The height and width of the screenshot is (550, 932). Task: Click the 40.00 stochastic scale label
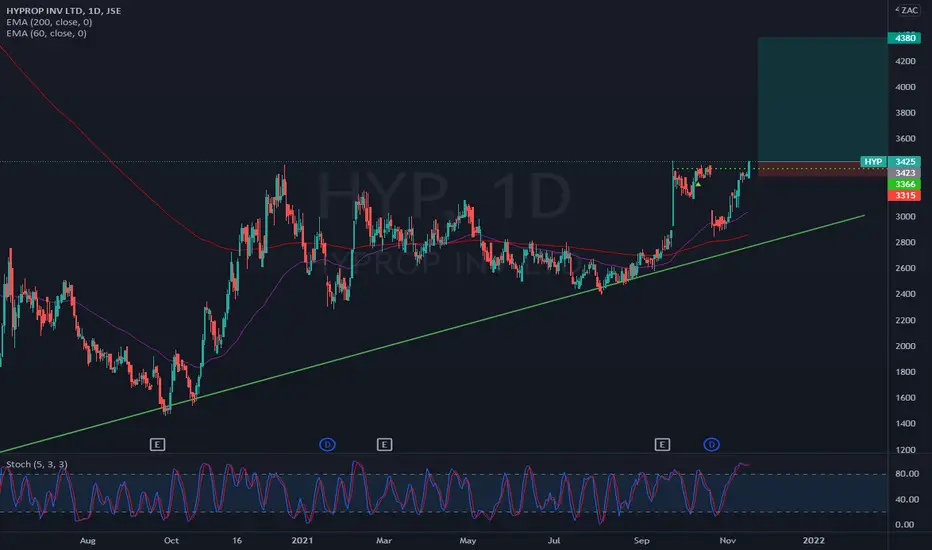click(x=908, y=499)
